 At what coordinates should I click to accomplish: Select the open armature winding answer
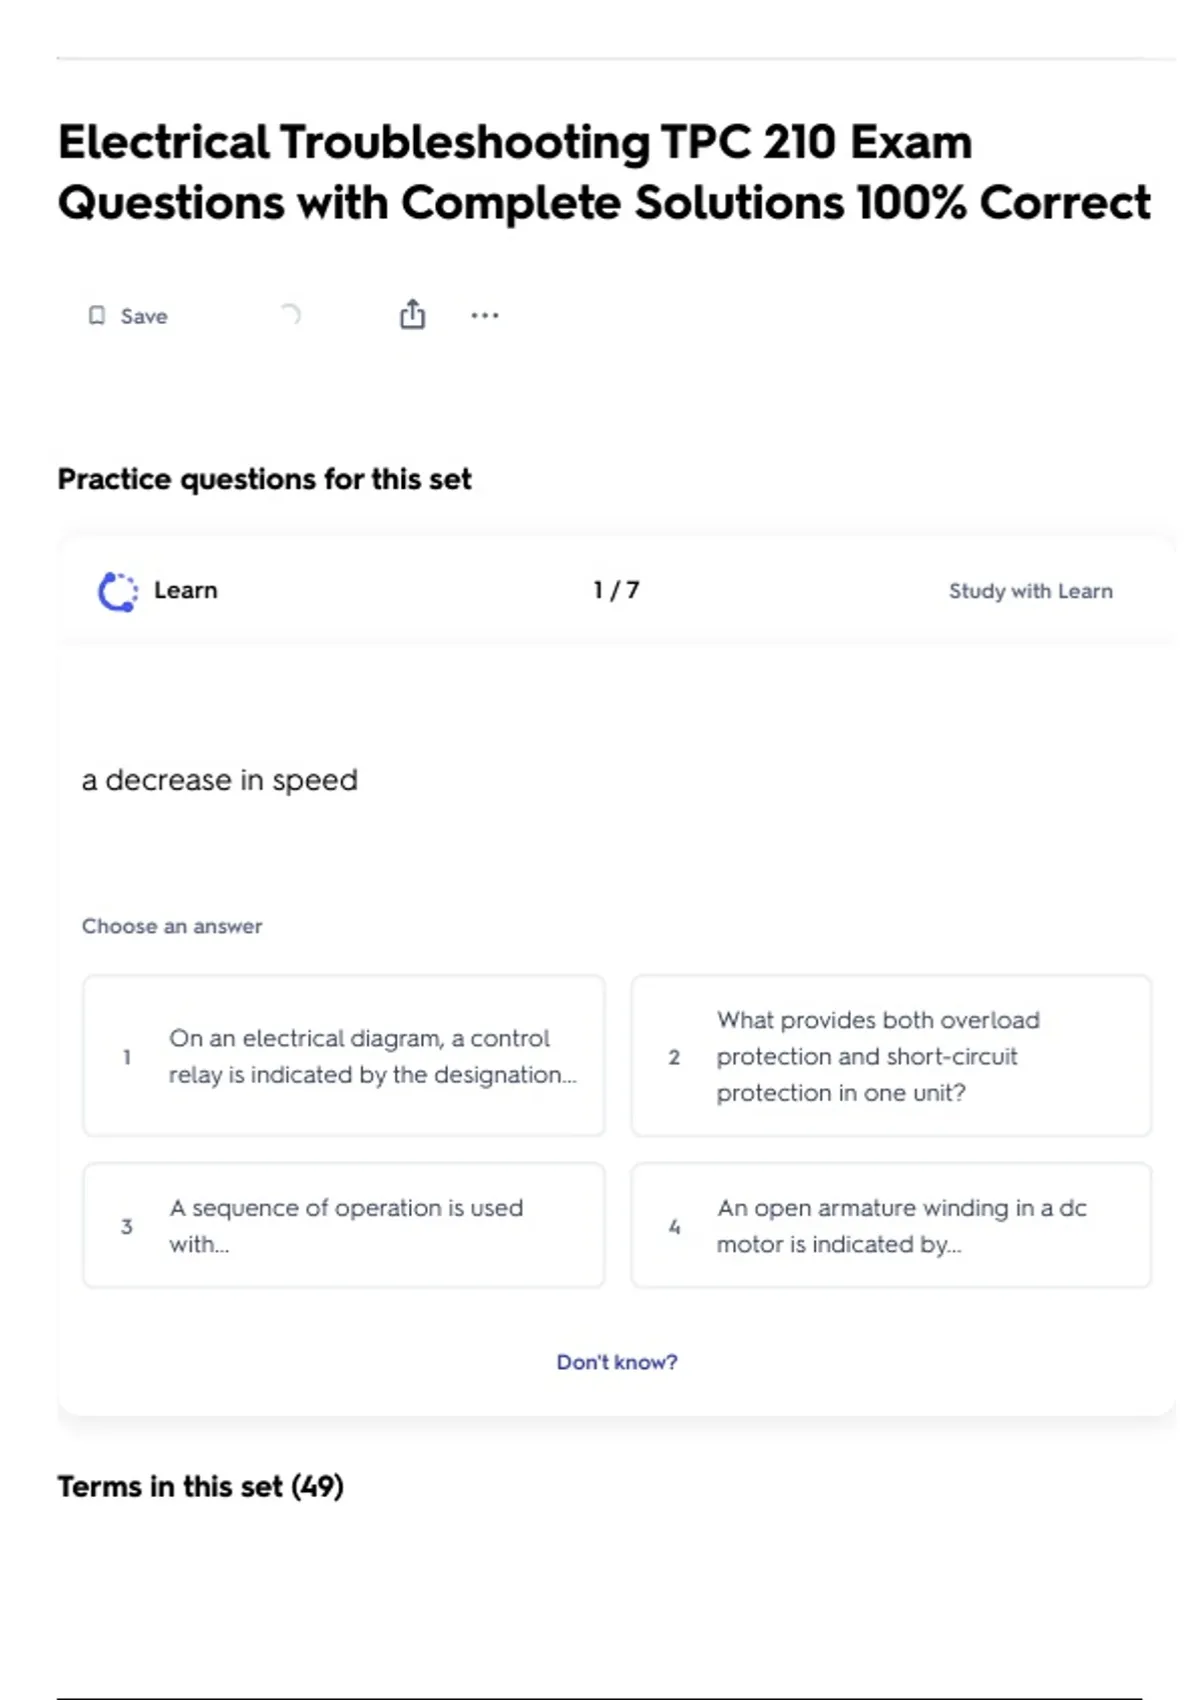coord(891,1225)
